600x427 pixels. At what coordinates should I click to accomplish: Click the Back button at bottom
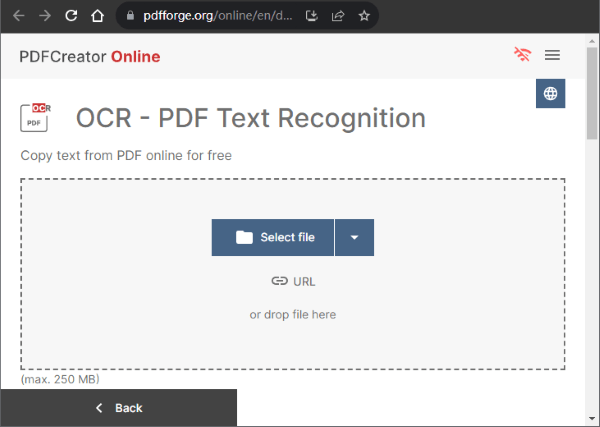(x=119, y=408)
